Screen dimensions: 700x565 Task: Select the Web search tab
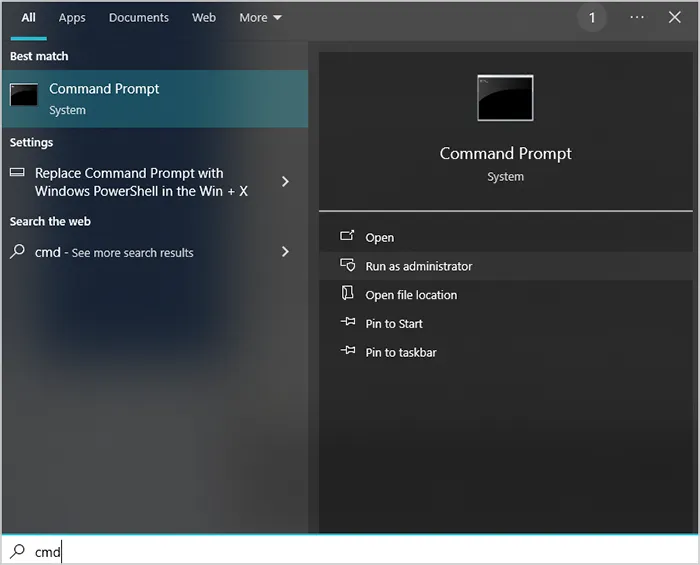pos(204,17)
